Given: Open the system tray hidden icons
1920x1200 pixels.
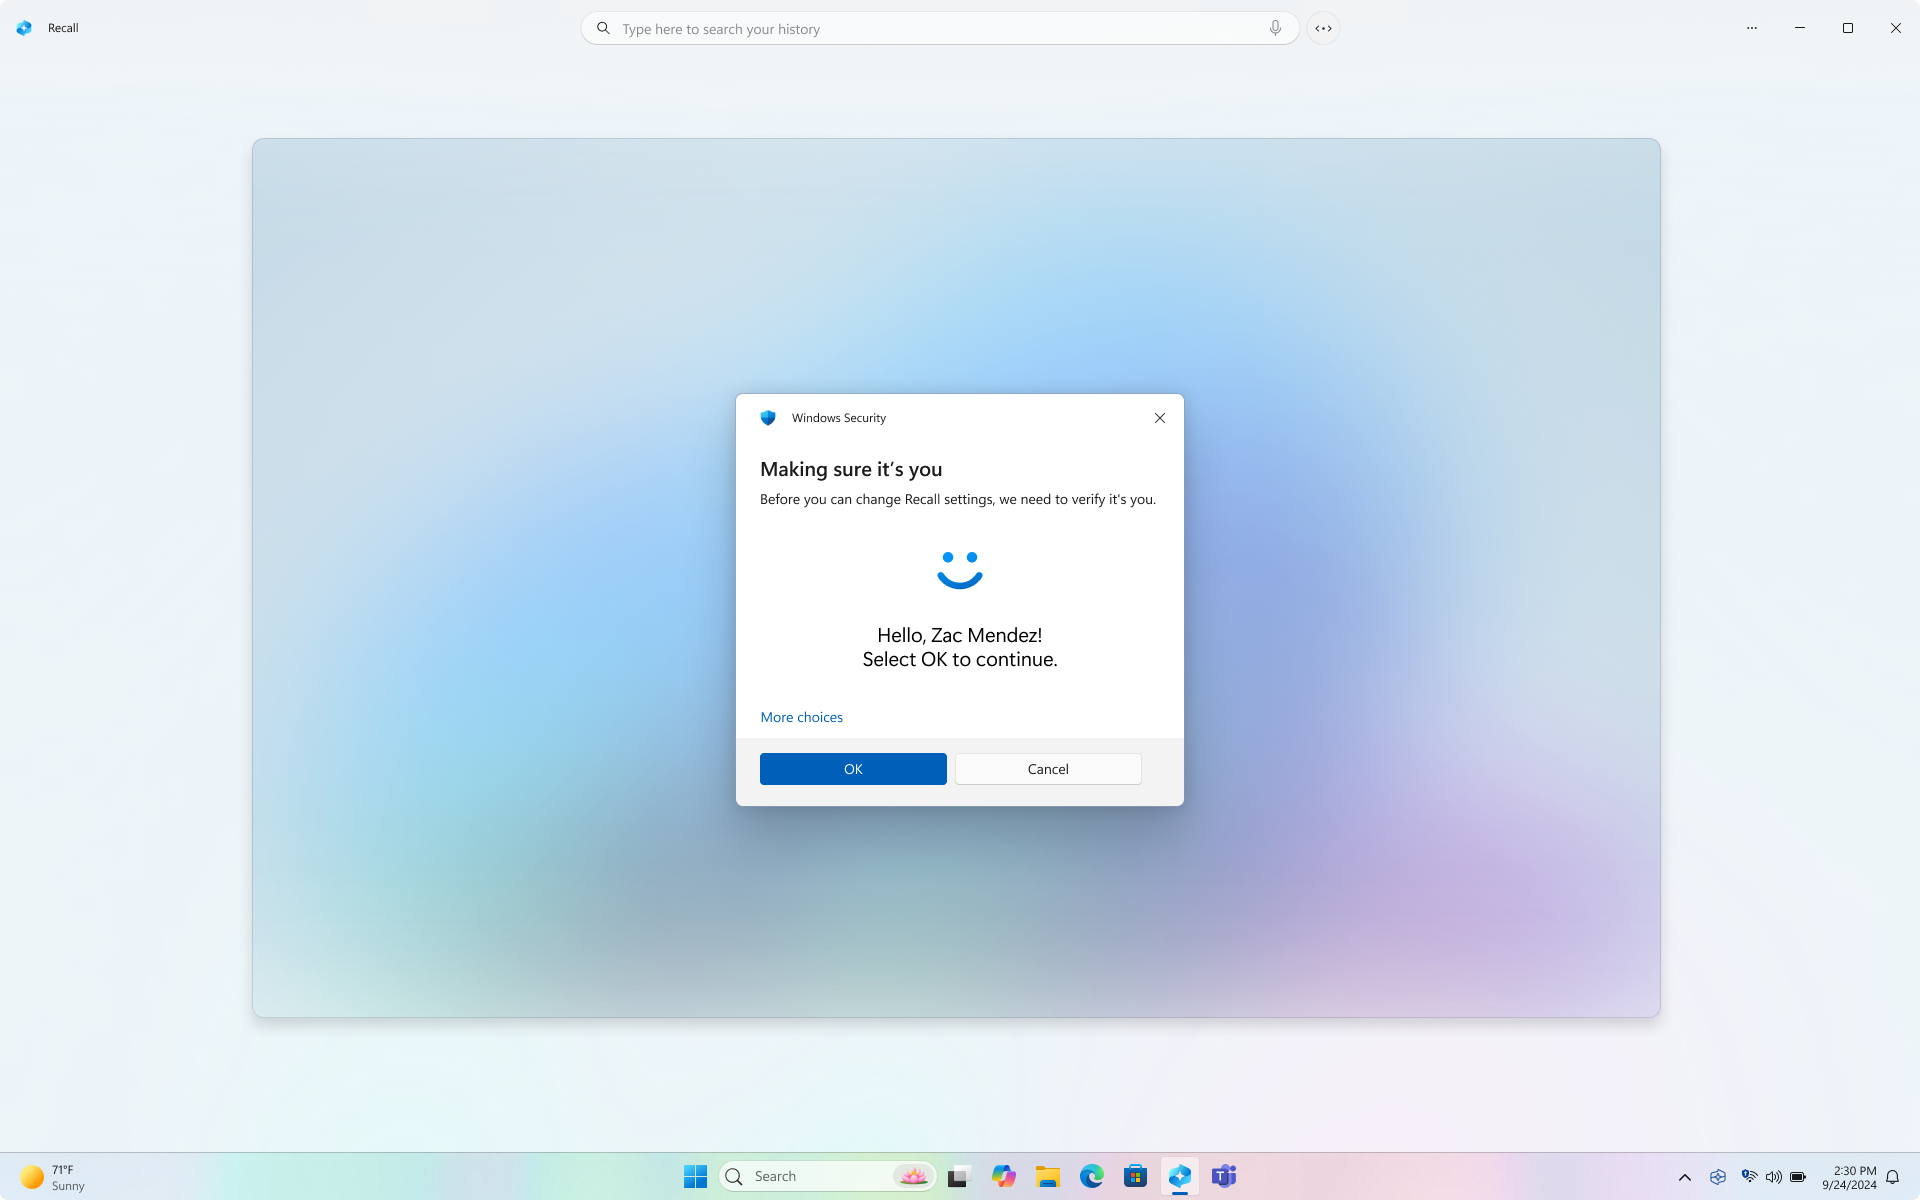Looking at the screenshot, I should click(x=1684, y=1175).
